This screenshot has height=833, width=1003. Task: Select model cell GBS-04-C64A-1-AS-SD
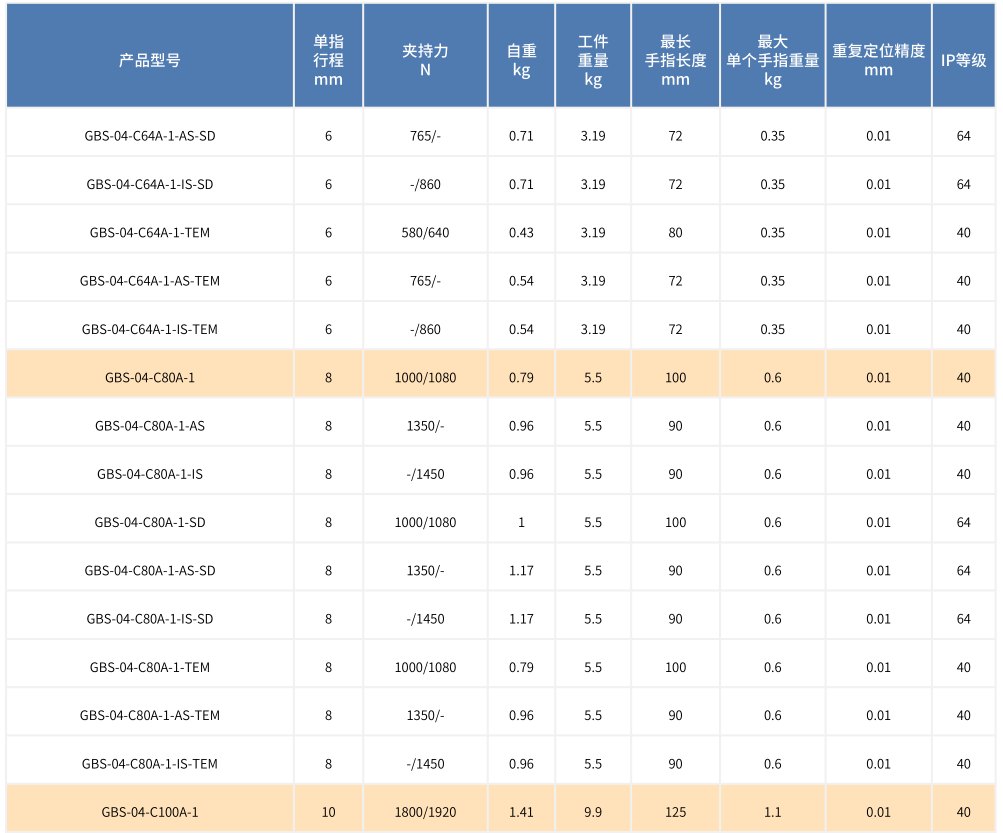coord(150,136)
